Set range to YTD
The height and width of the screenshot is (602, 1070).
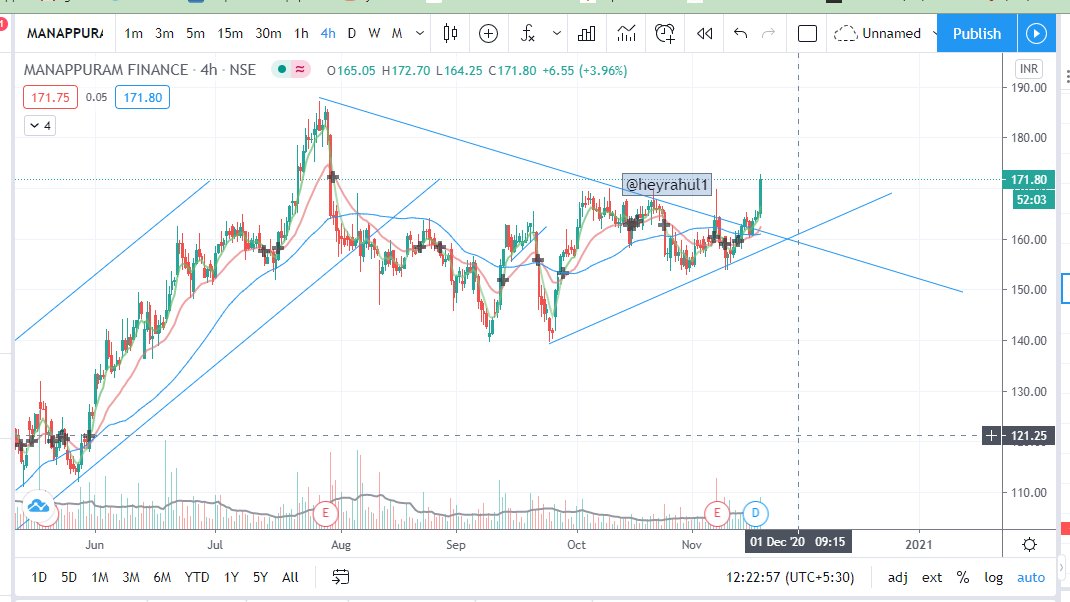coord(197,577)
